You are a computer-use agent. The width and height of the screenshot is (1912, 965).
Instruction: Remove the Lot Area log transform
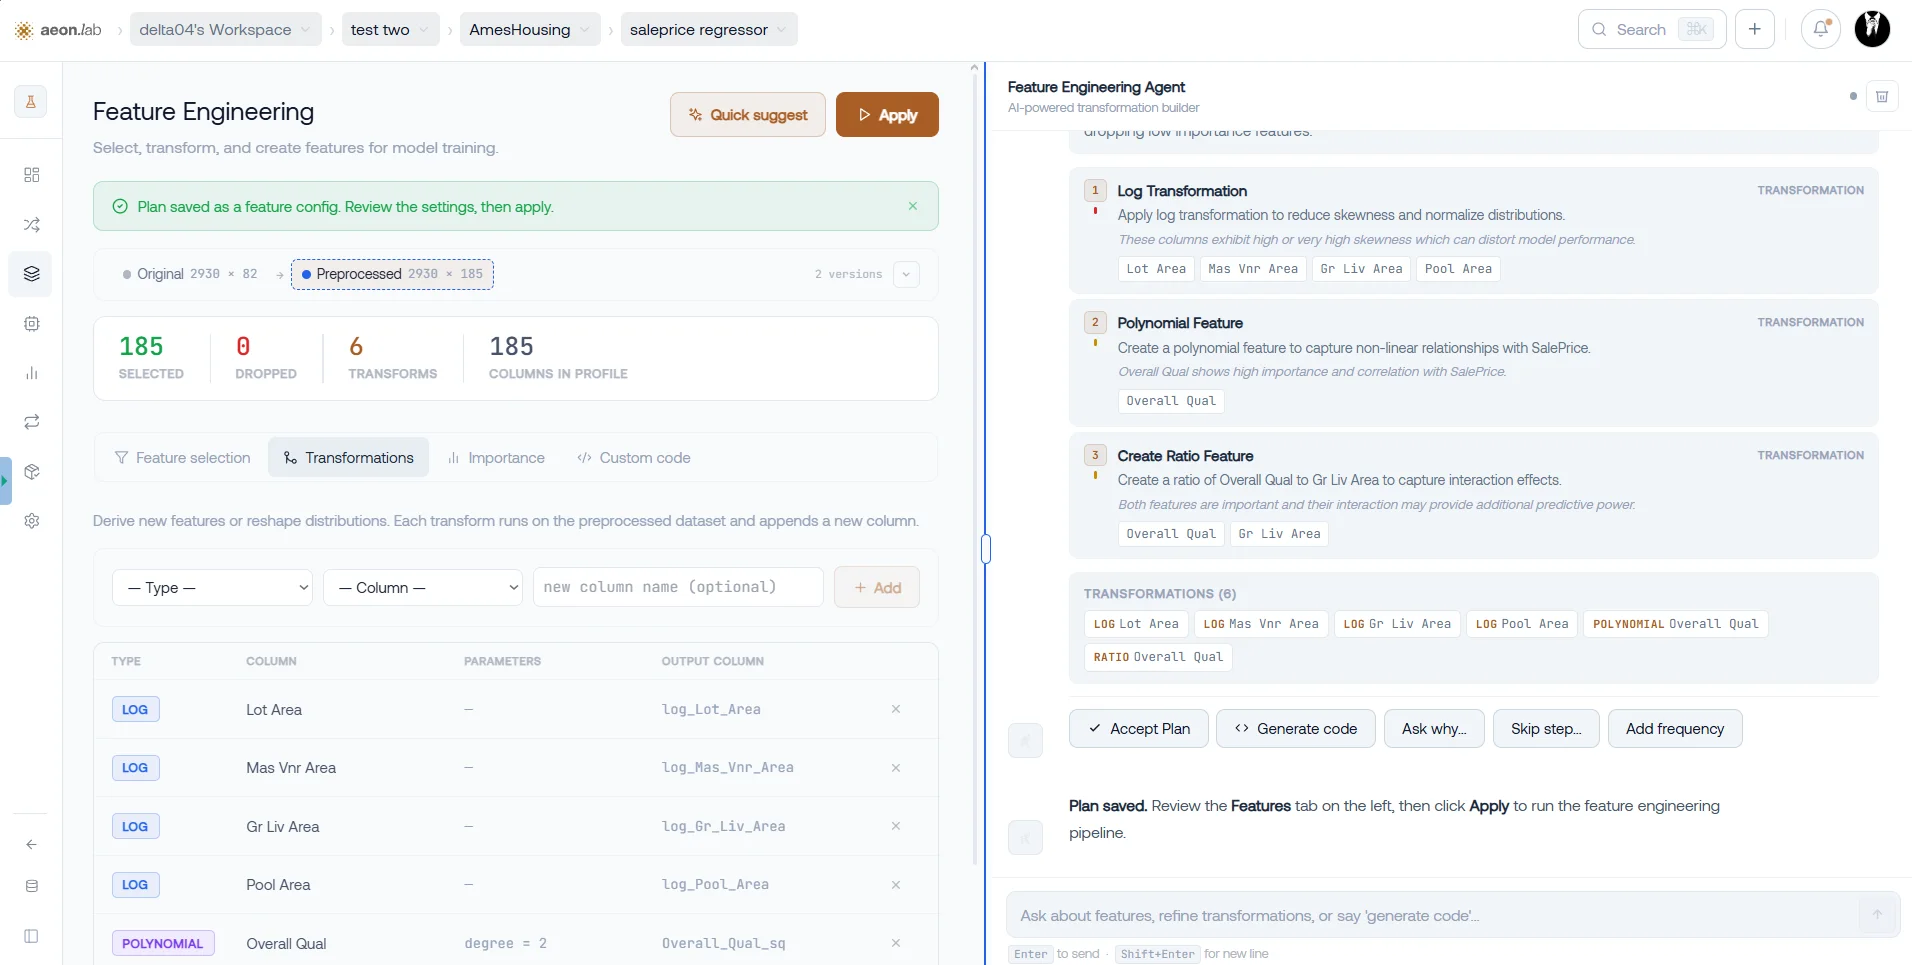pos(896,709)
